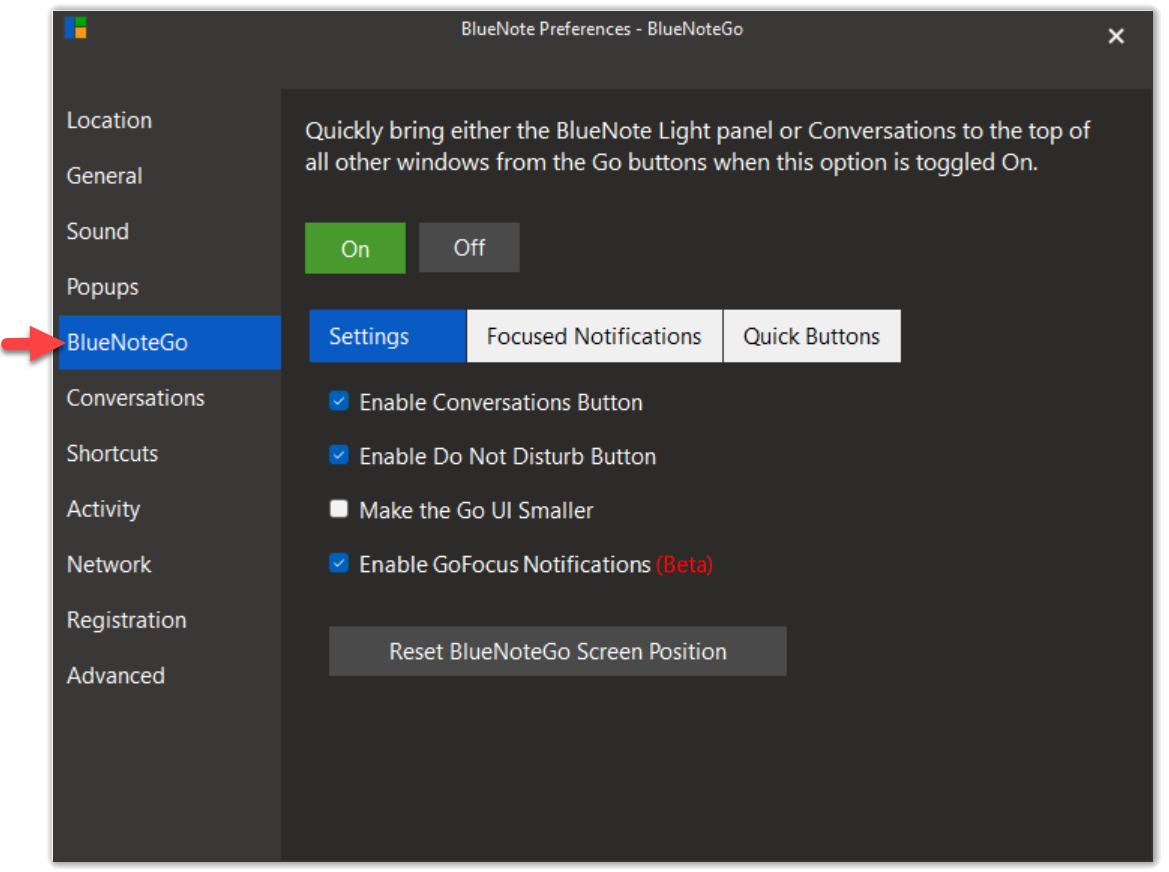
Task: Uncheck Enable Do Not Disturb Button
Action: tap(338, 455)
